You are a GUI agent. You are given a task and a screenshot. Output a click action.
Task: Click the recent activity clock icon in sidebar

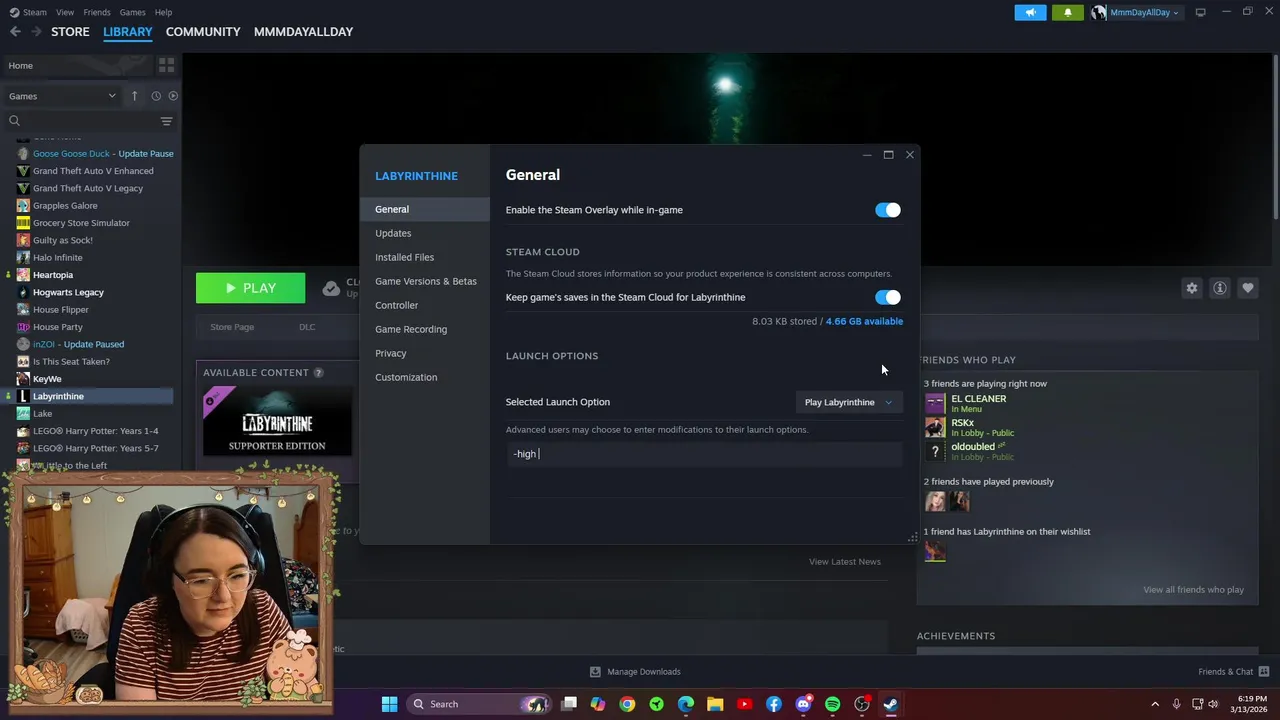[x=156, y=96]
